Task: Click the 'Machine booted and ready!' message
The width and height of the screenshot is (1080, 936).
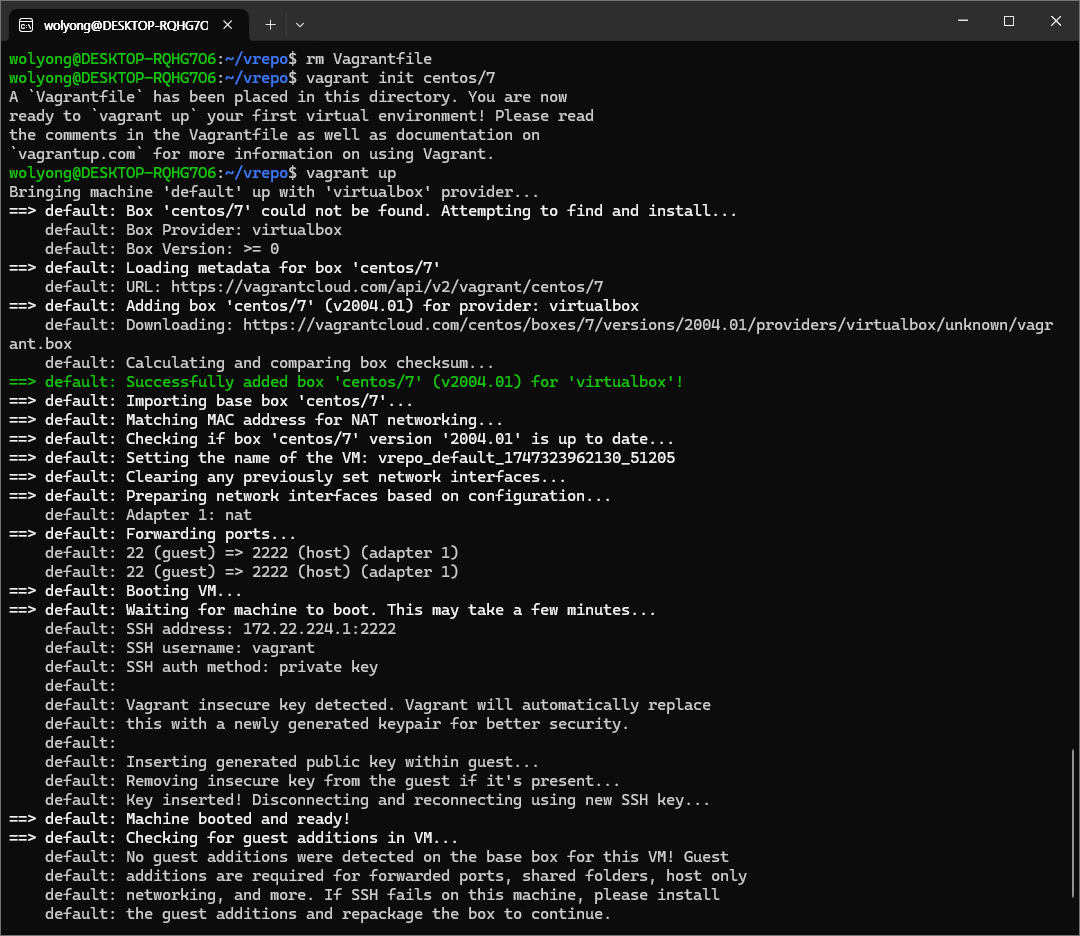Action: [224, 819]
